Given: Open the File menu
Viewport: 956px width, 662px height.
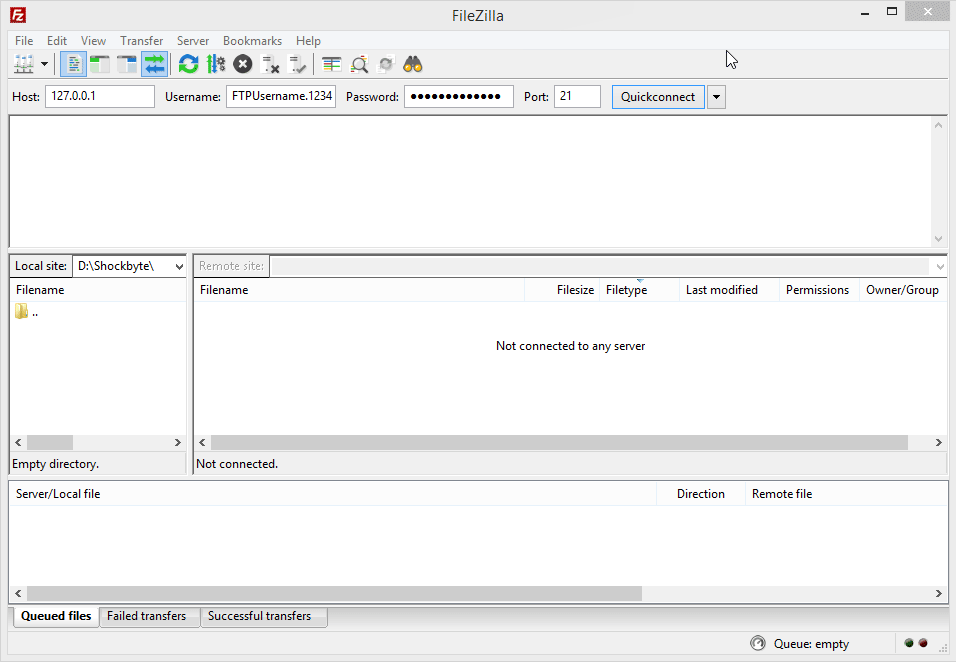Looking at the screenshot, I should coord(24,40).
